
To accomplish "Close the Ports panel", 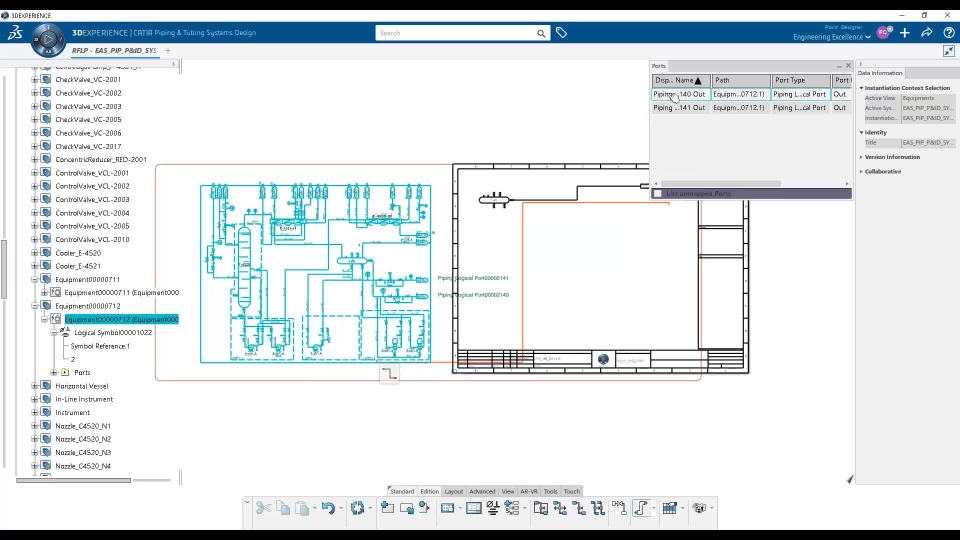I will [848, 66].
